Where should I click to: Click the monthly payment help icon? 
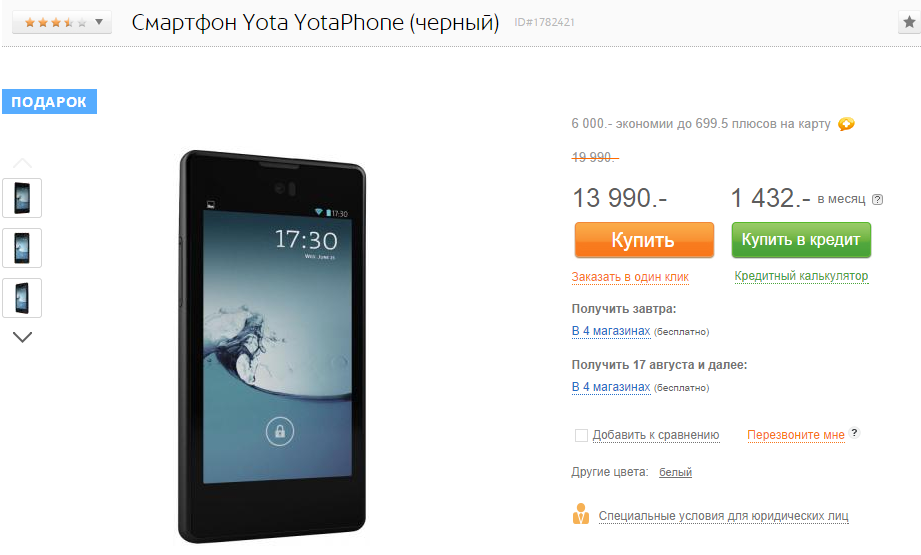[878, 200]
